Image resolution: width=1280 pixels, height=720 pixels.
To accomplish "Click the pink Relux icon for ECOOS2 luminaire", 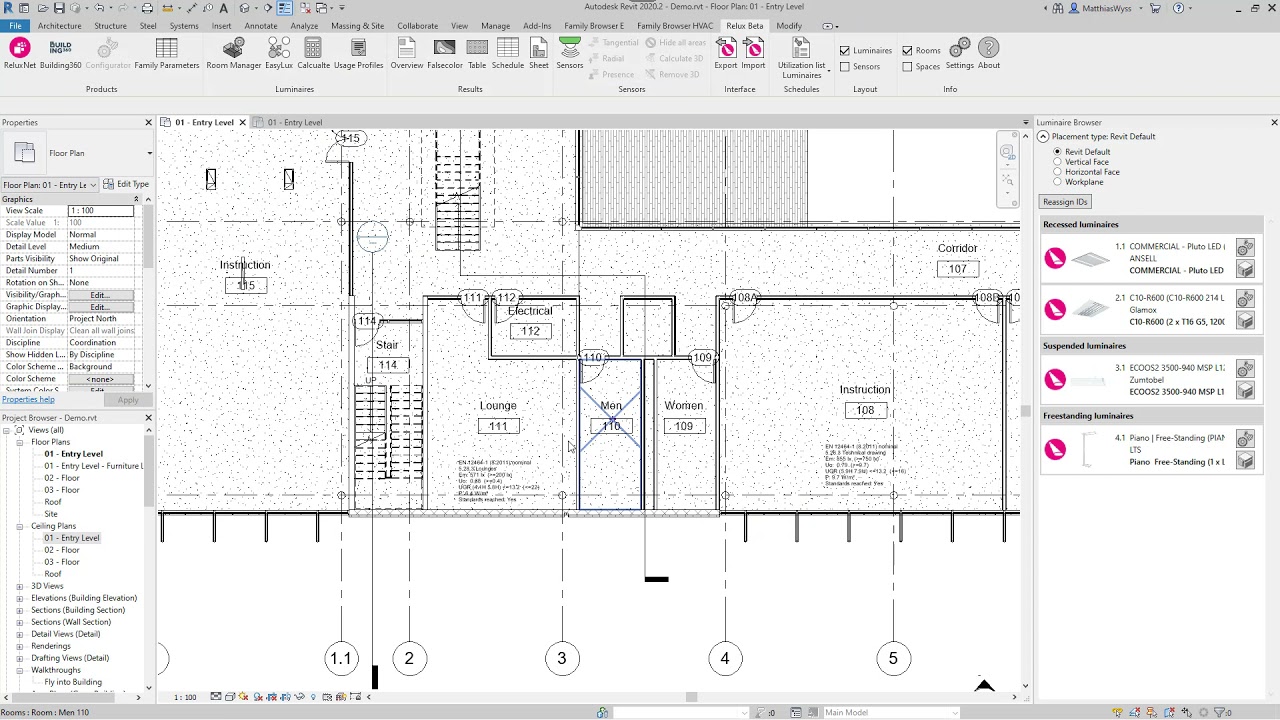I will point(1055,379).
